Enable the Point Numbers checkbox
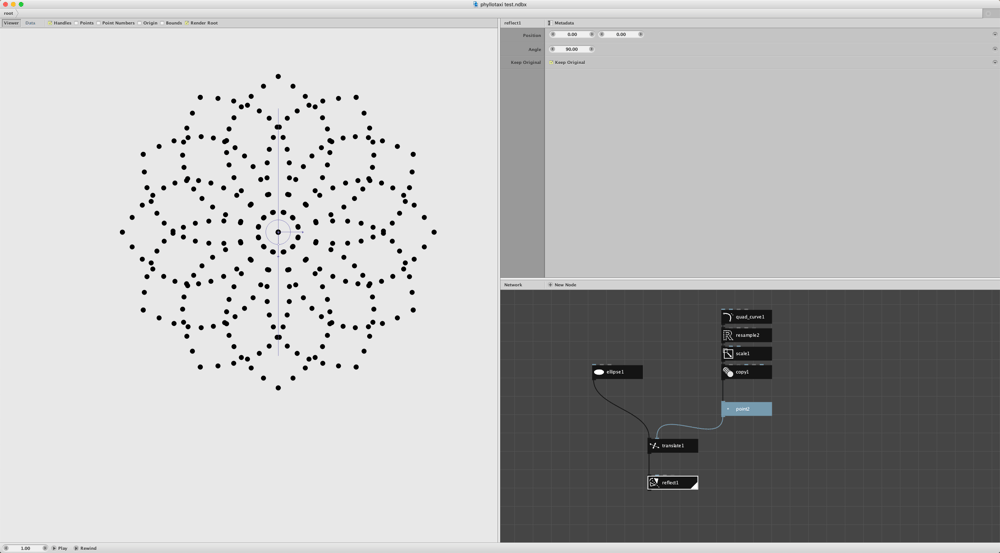The image size is (1000, 553). click(98, 23)
